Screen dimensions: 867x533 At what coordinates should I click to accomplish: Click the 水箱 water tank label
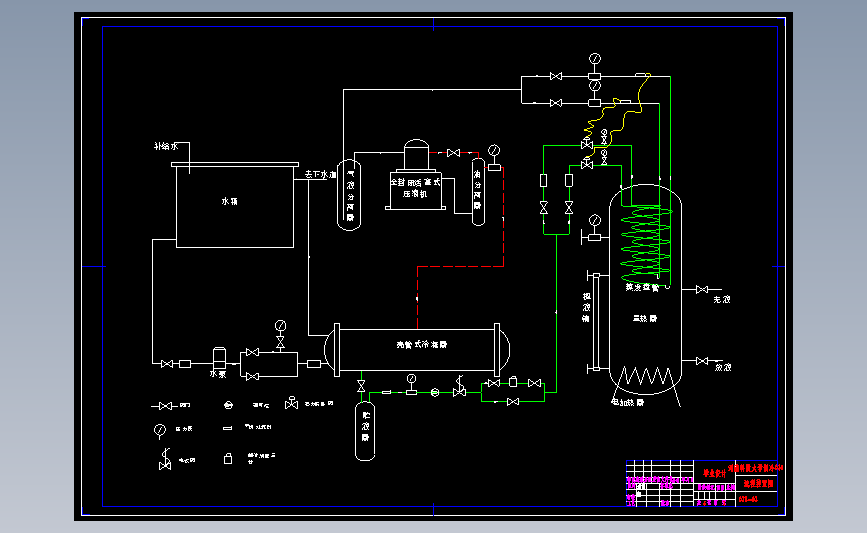229,201
